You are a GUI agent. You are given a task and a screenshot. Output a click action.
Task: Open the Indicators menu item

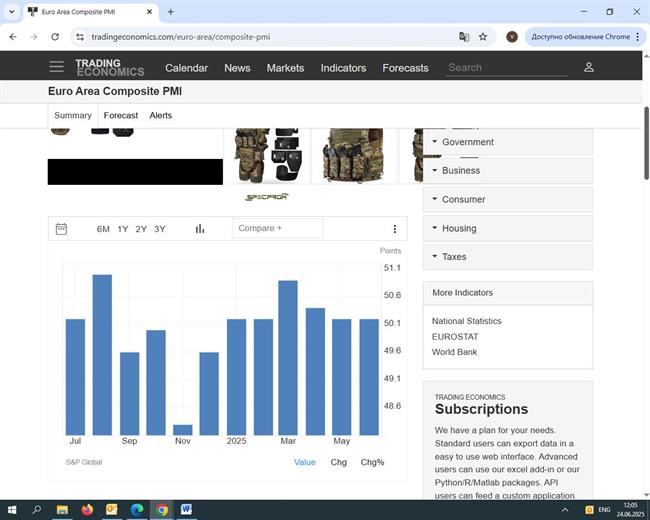[343, 68]
